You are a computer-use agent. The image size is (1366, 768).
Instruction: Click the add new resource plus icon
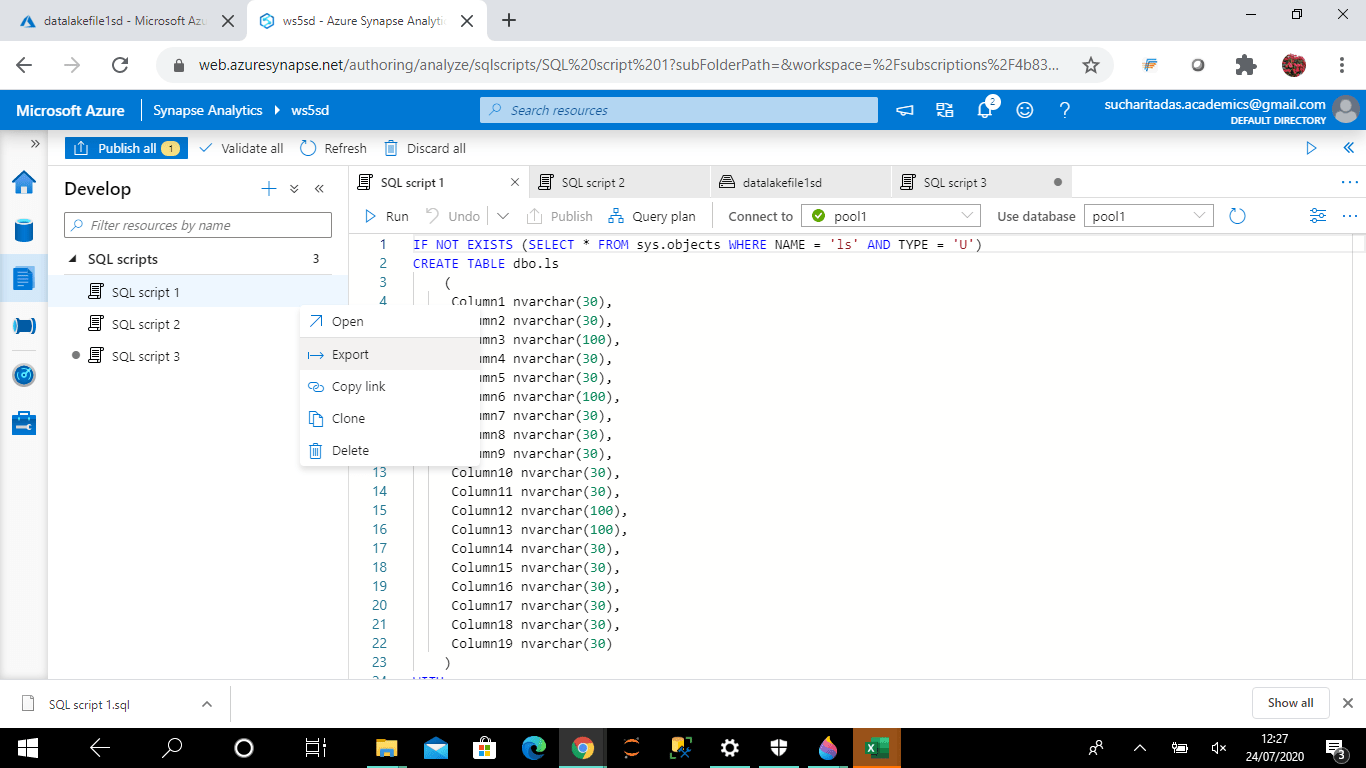tap(268, 189)
